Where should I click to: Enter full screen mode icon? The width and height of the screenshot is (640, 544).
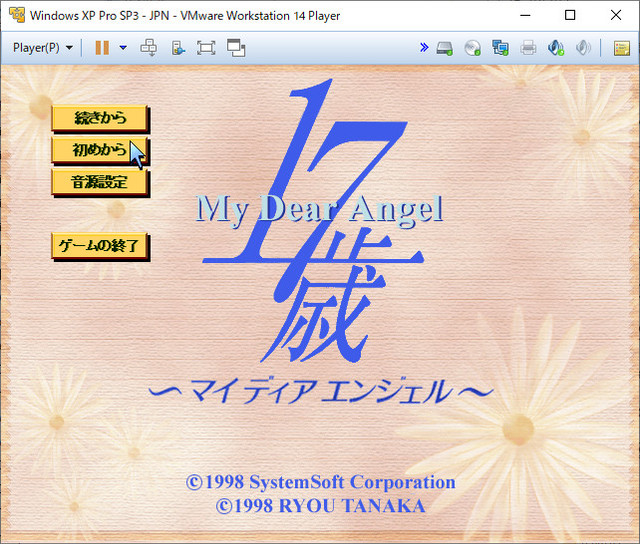(x=206, y=48)
